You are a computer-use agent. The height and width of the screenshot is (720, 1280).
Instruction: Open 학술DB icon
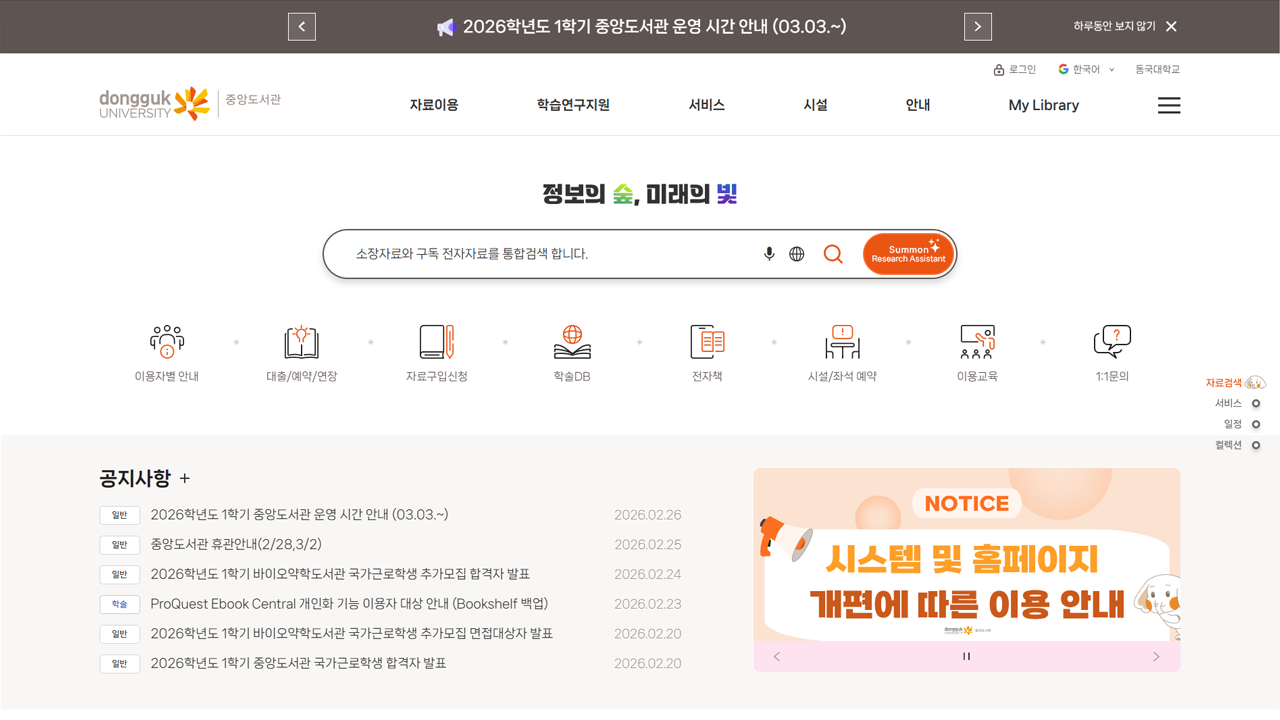tap(572, 354)
